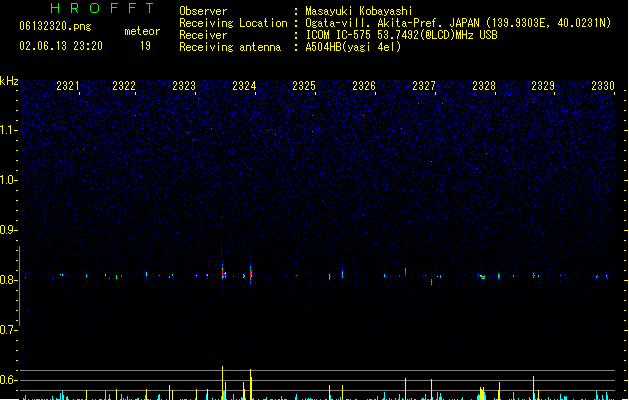Click the 2328 time marker
Viewport: 629px width, 400px height.
pos(484,86)
